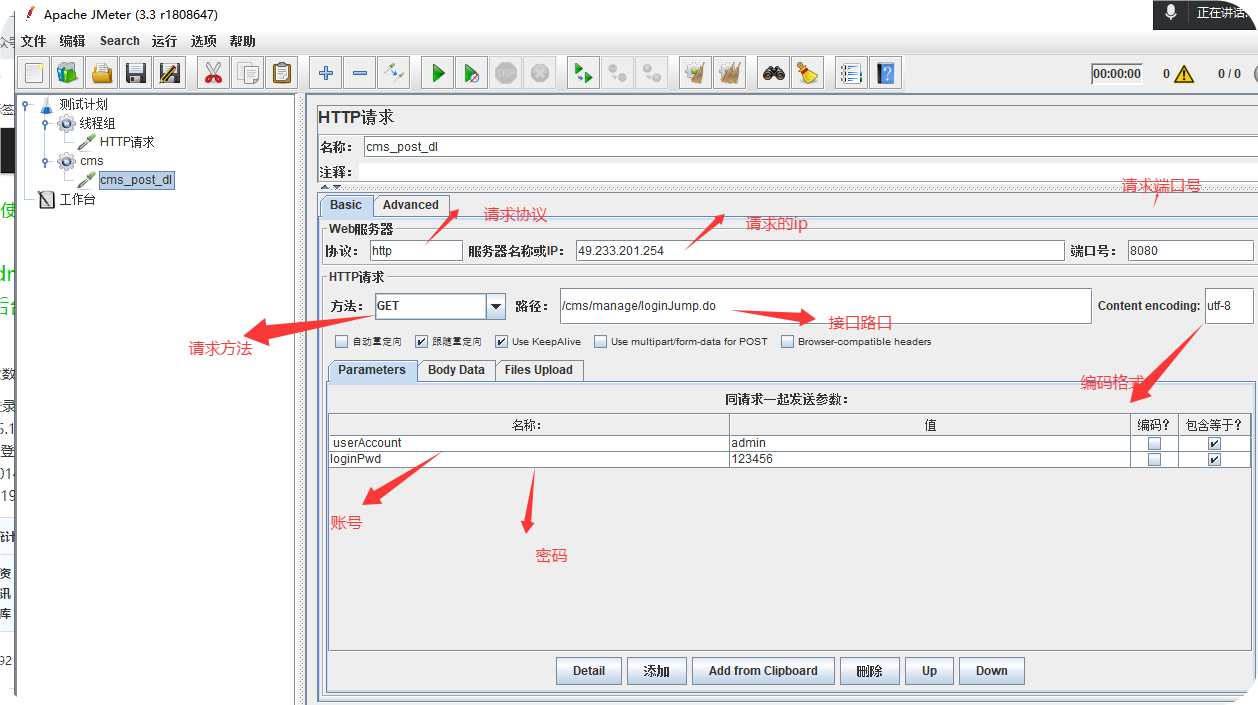The width and height of the screenshot is (1258, 705).
Task: Click the Down button
Action: coord(992,671)
